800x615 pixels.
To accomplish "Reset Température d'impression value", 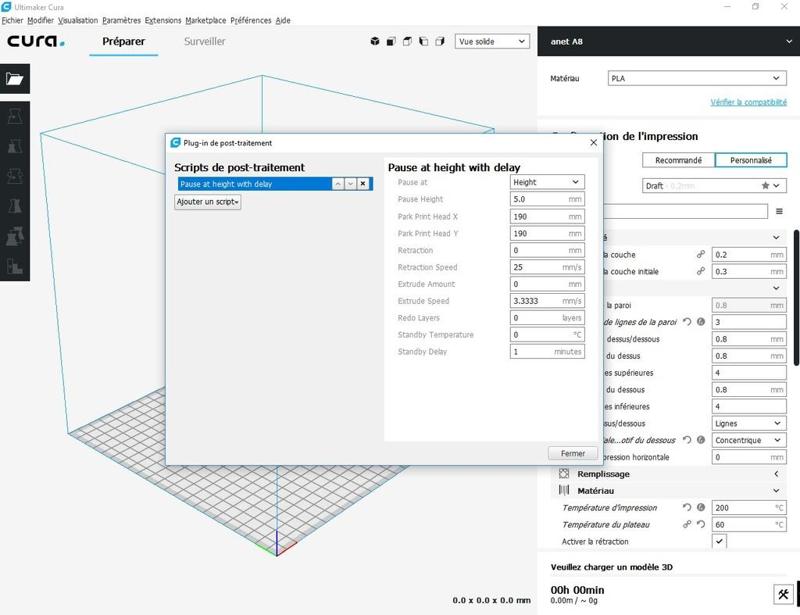I will (687, 507).
